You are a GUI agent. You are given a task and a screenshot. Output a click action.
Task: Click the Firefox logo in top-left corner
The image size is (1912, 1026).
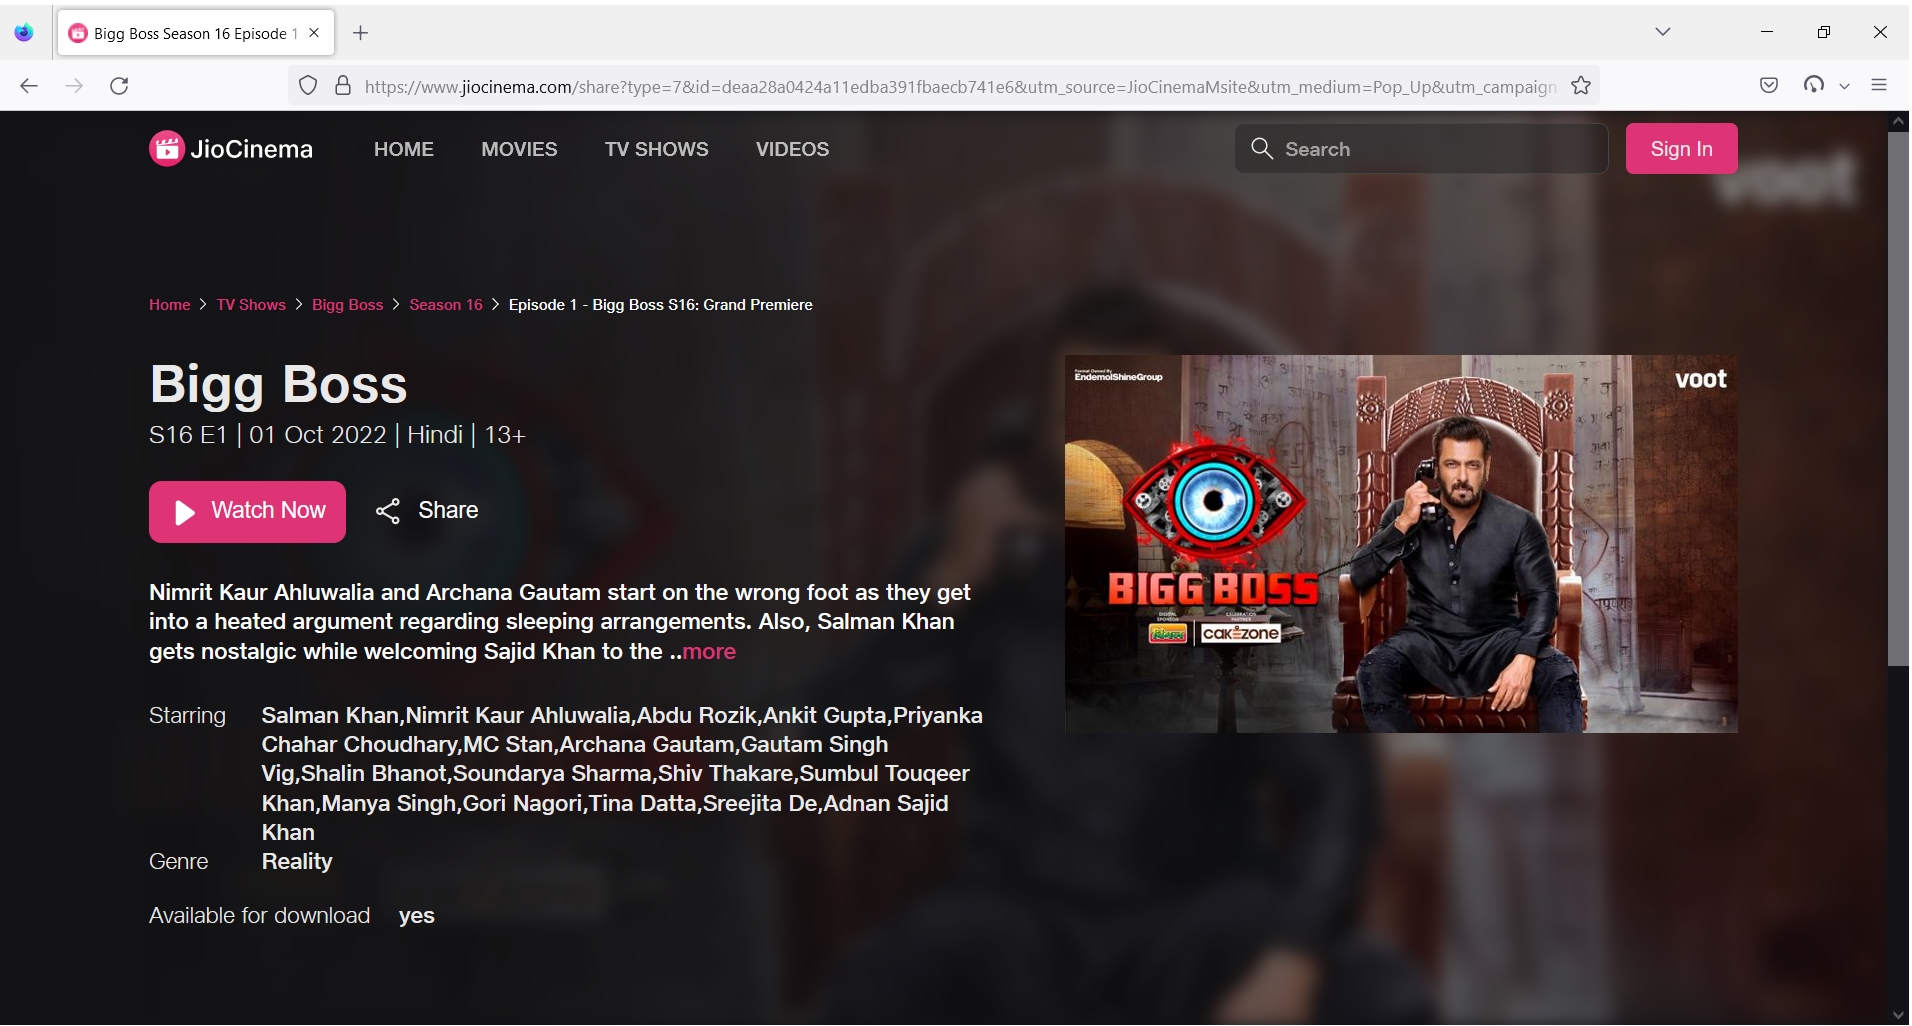[24, 32]
